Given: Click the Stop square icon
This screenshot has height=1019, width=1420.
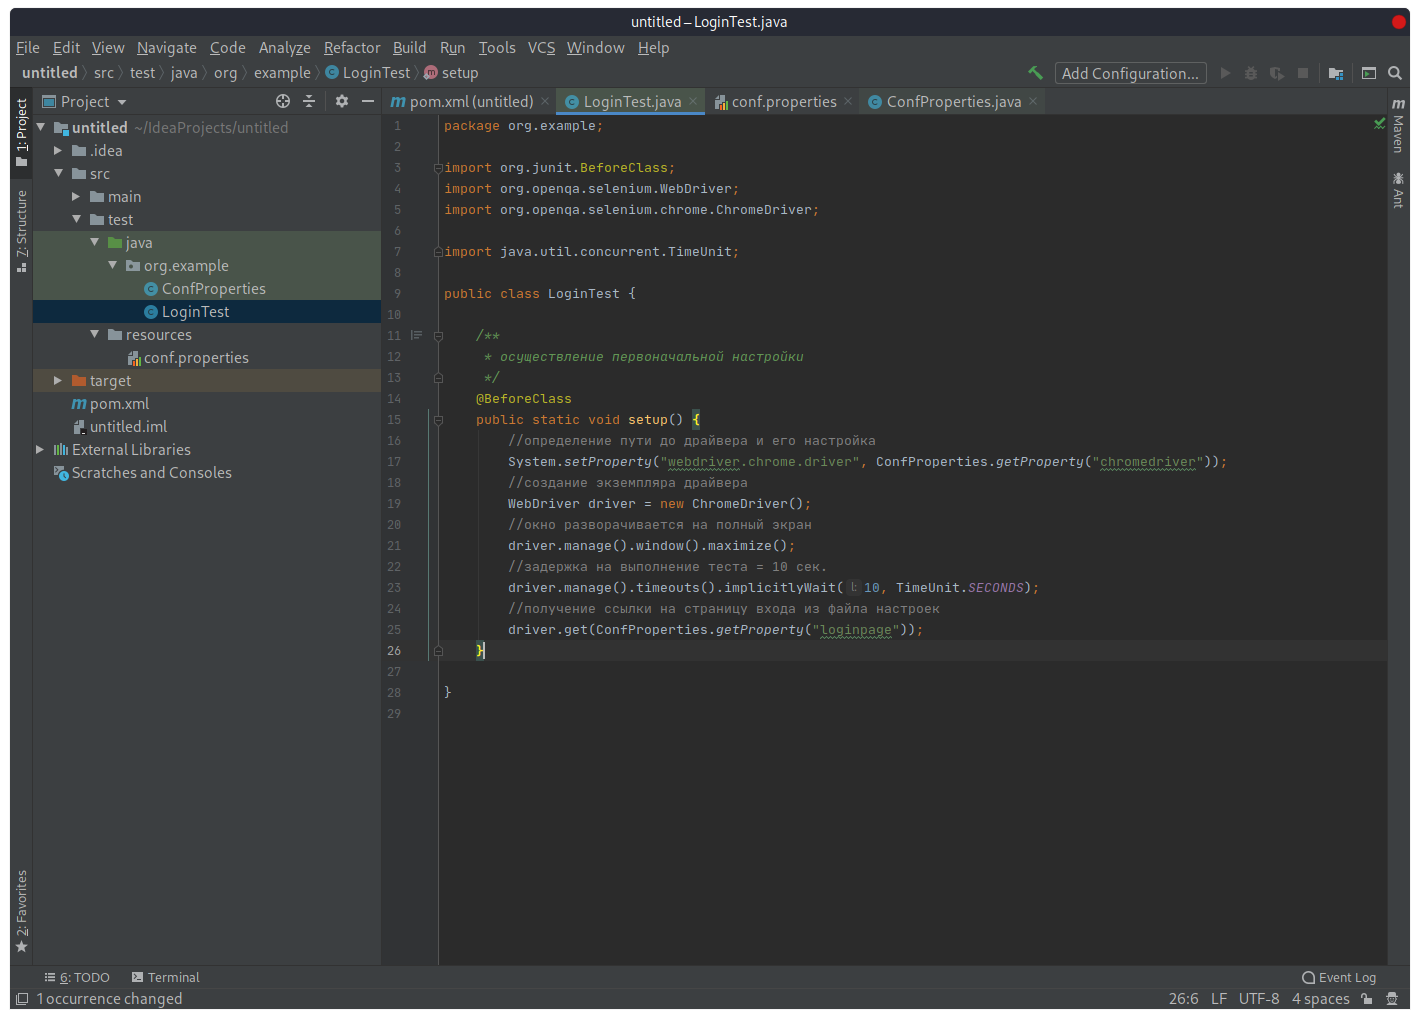Looking at the screenshot, I should 1303,73.
